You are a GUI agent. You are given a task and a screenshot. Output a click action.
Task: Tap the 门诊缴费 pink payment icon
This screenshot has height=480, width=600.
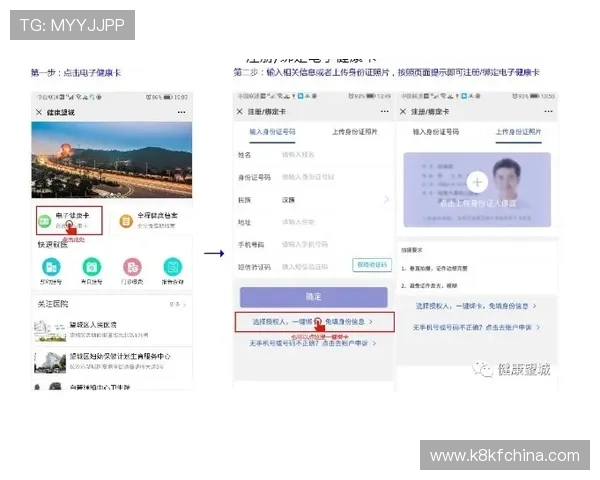click(x=132, y=267)
